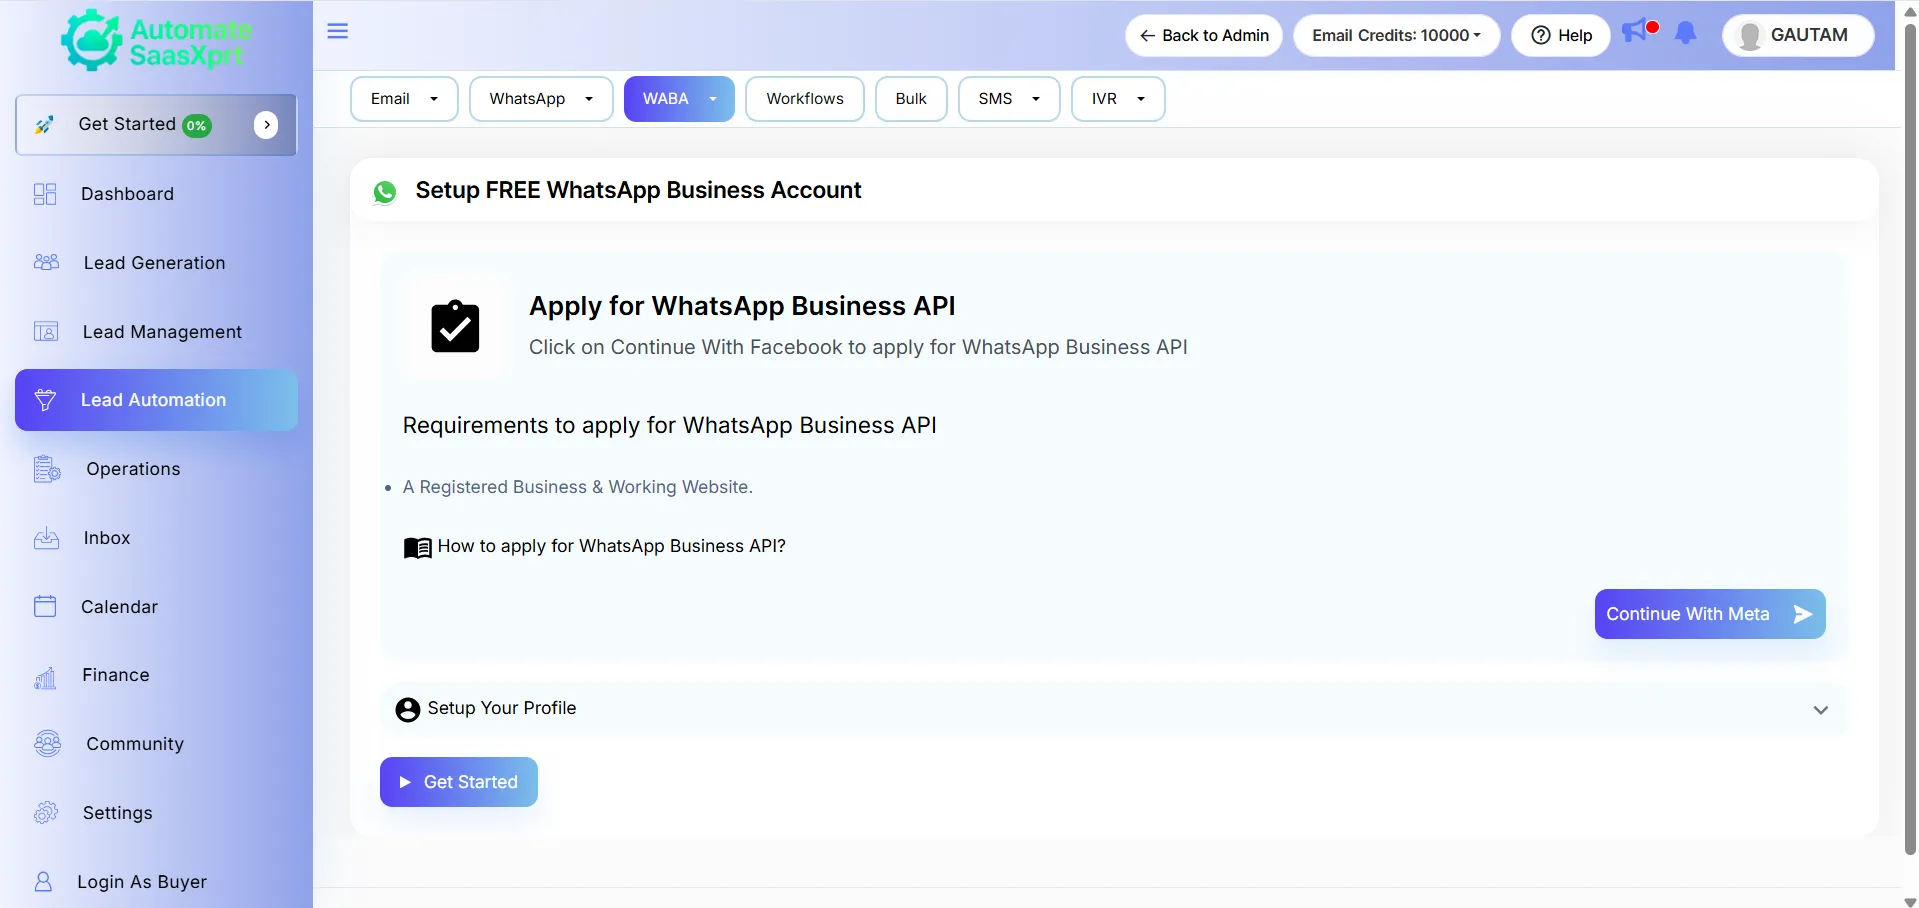
Task: Click the rocket icon in Get Started
Action: point(44,125)
